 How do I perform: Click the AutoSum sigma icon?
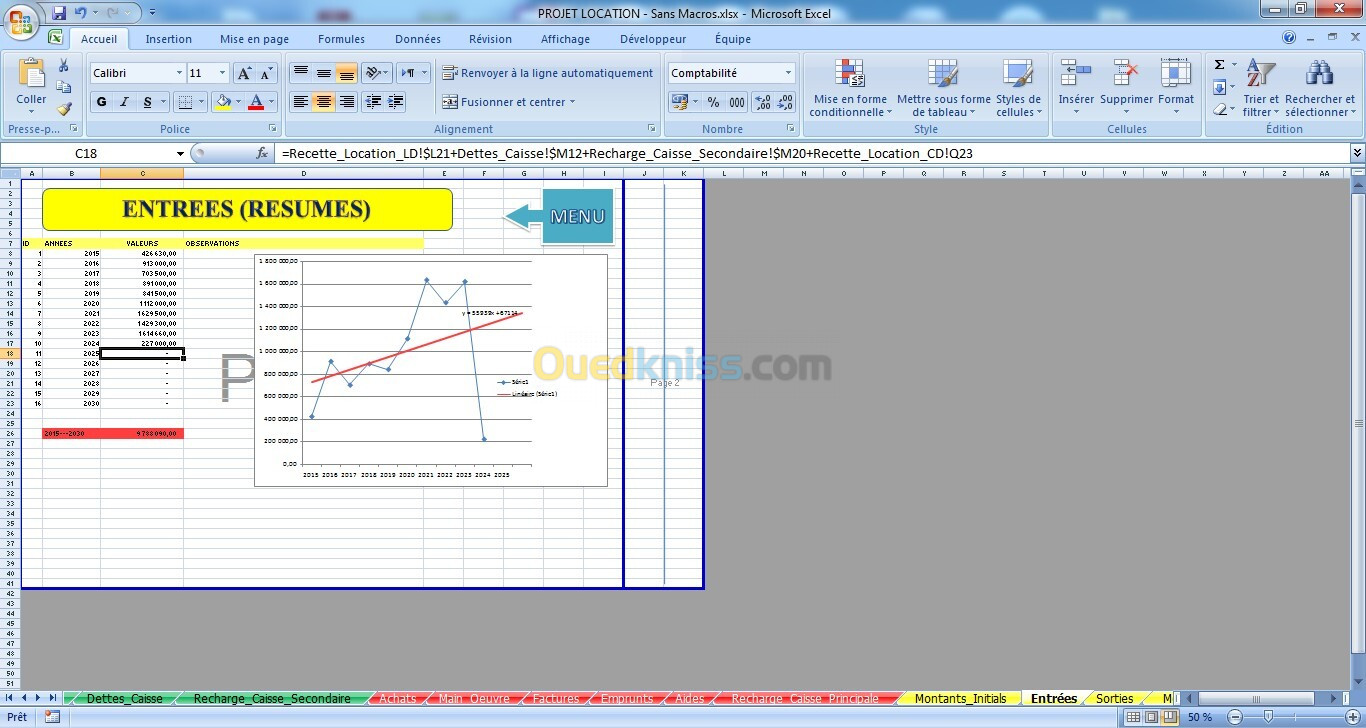(x=1219, y=65)
